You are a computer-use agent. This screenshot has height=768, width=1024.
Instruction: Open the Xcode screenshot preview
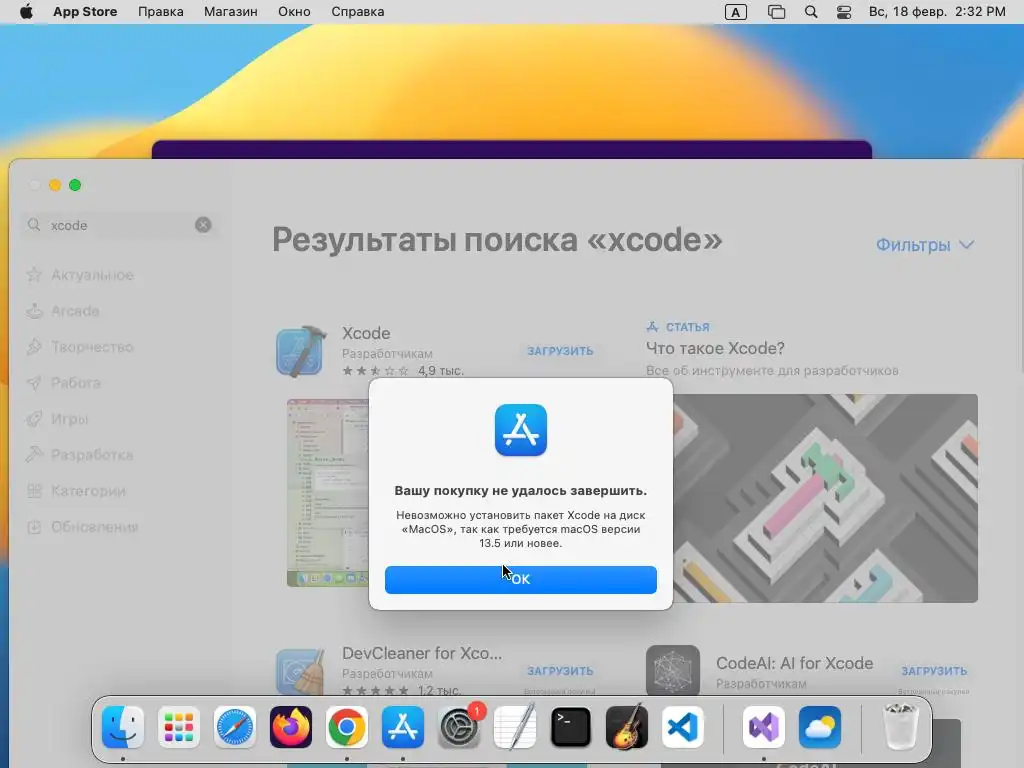click(x=327, y=492)
